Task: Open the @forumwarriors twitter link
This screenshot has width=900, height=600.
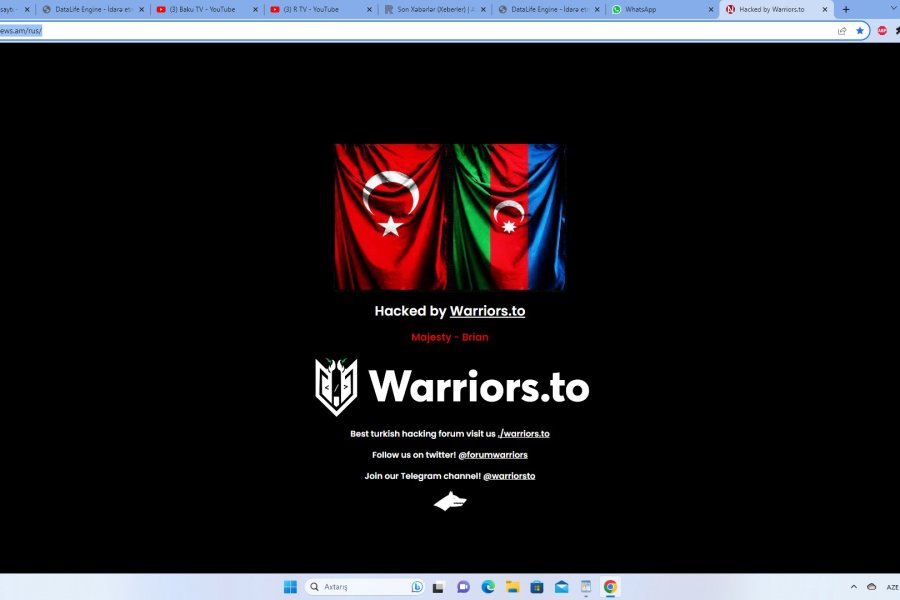Action: pyautogui.click(x=493, y=455)
